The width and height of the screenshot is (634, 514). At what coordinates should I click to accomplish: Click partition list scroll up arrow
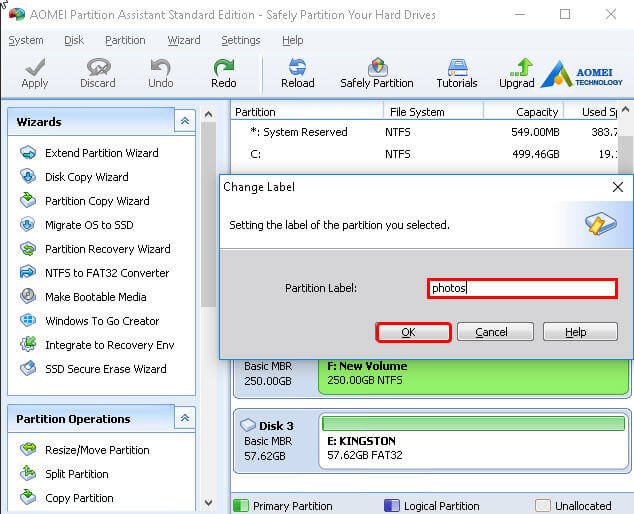626,110
